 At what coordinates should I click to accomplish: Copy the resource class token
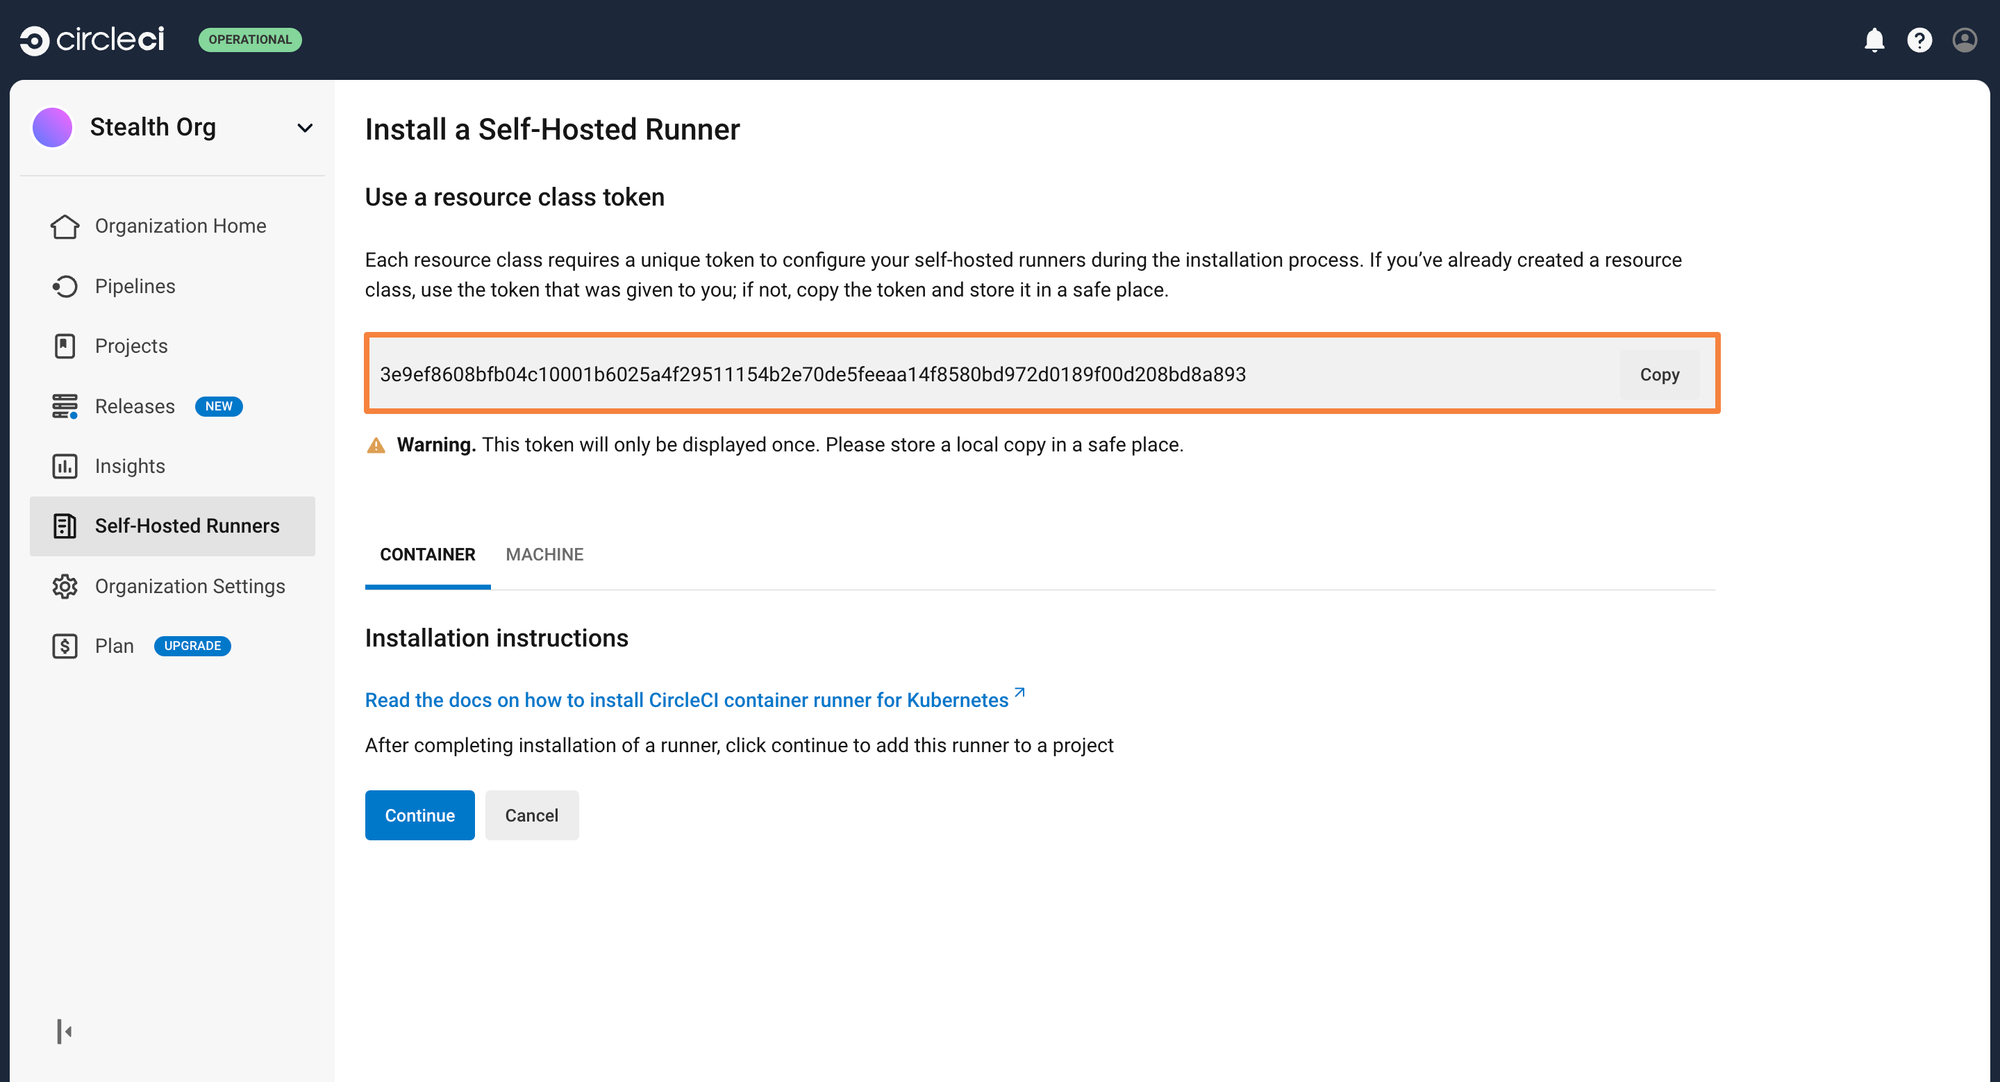tap(1659, 375)
